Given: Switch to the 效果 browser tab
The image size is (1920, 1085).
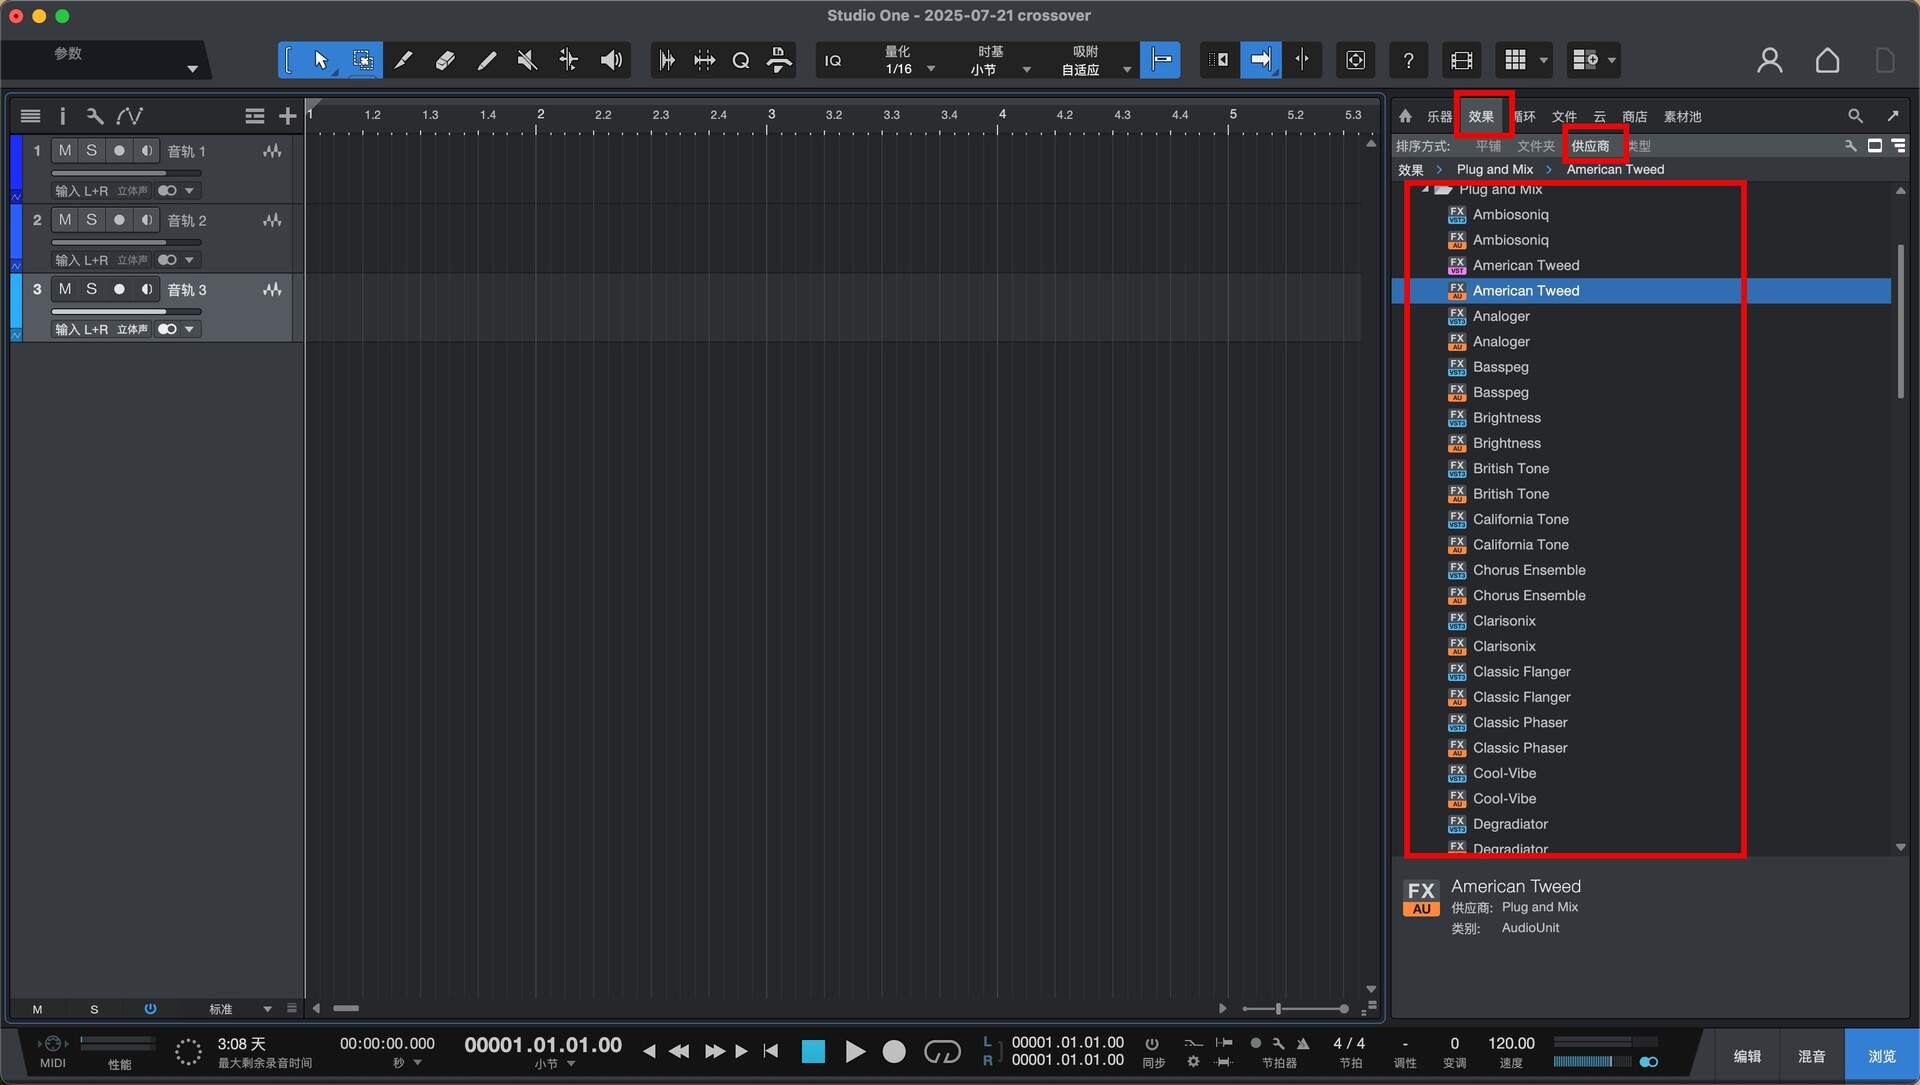Looking at the screenshot, I should [1481, 117].
